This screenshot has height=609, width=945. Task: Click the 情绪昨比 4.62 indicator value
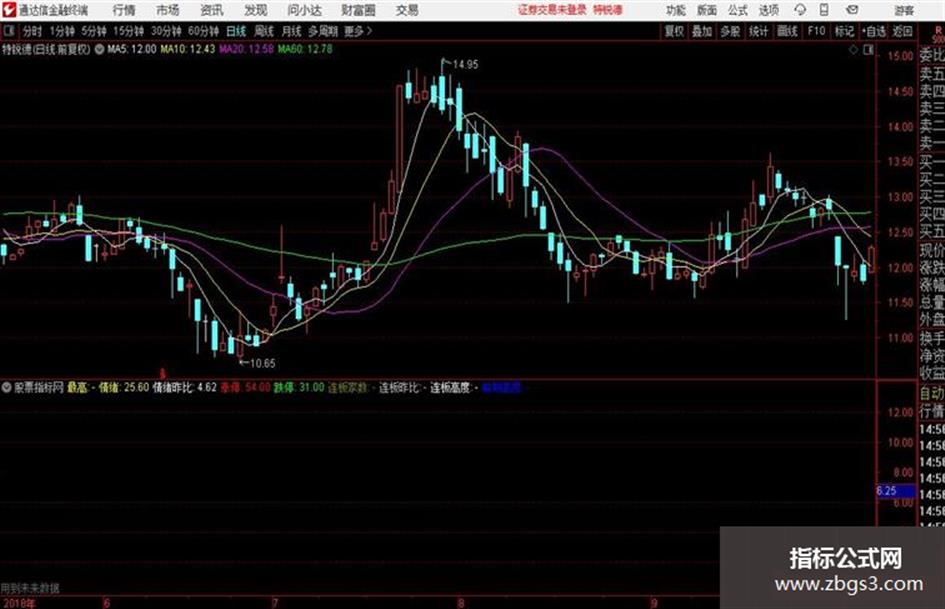[184, 387]
